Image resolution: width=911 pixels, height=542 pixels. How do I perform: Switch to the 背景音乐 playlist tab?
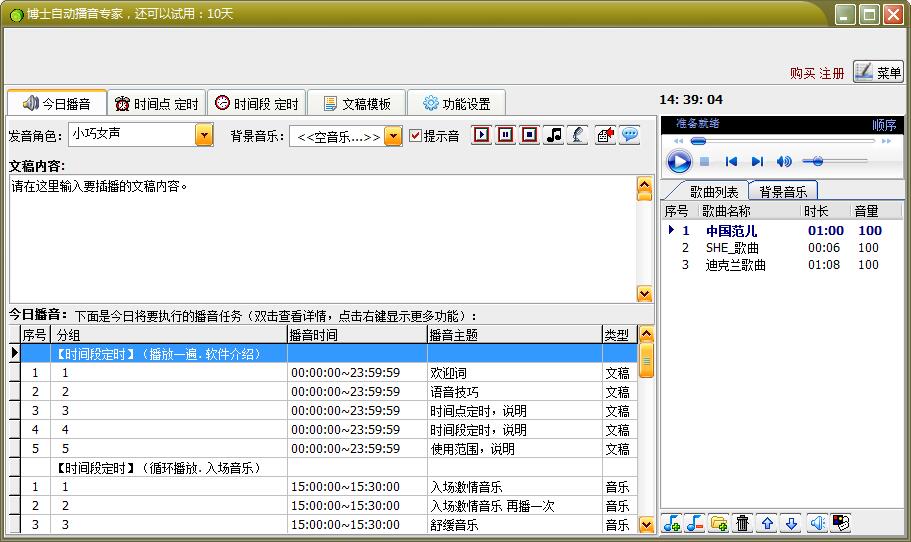783,192
